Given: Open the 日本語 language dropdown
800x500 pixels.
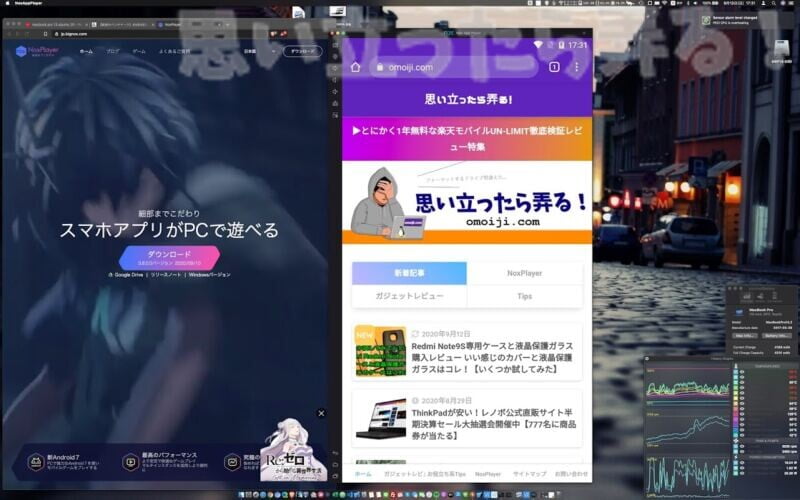Looking at the screenshot, I should tap(259, 52).
